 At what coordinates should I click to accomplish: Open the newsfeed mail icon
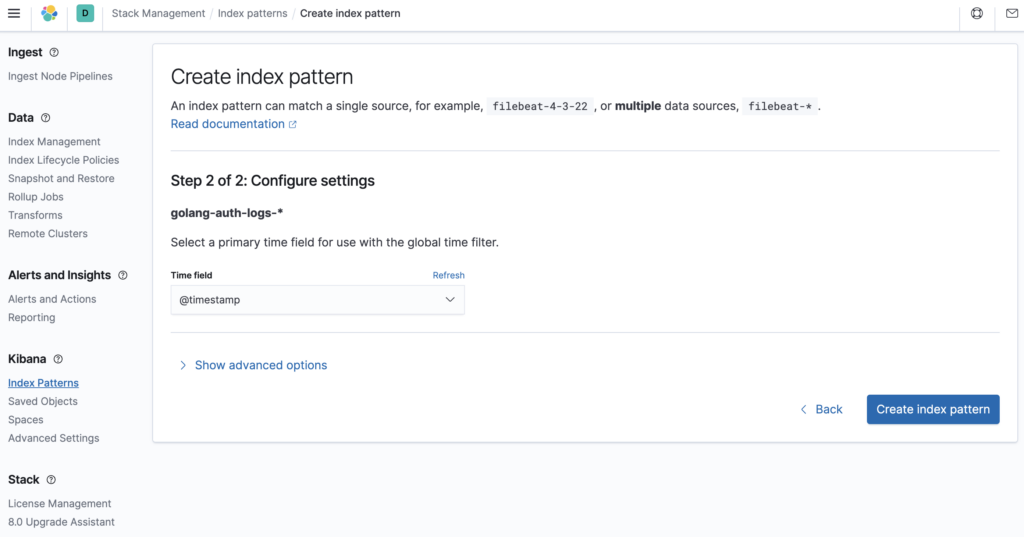[1012, 13]
